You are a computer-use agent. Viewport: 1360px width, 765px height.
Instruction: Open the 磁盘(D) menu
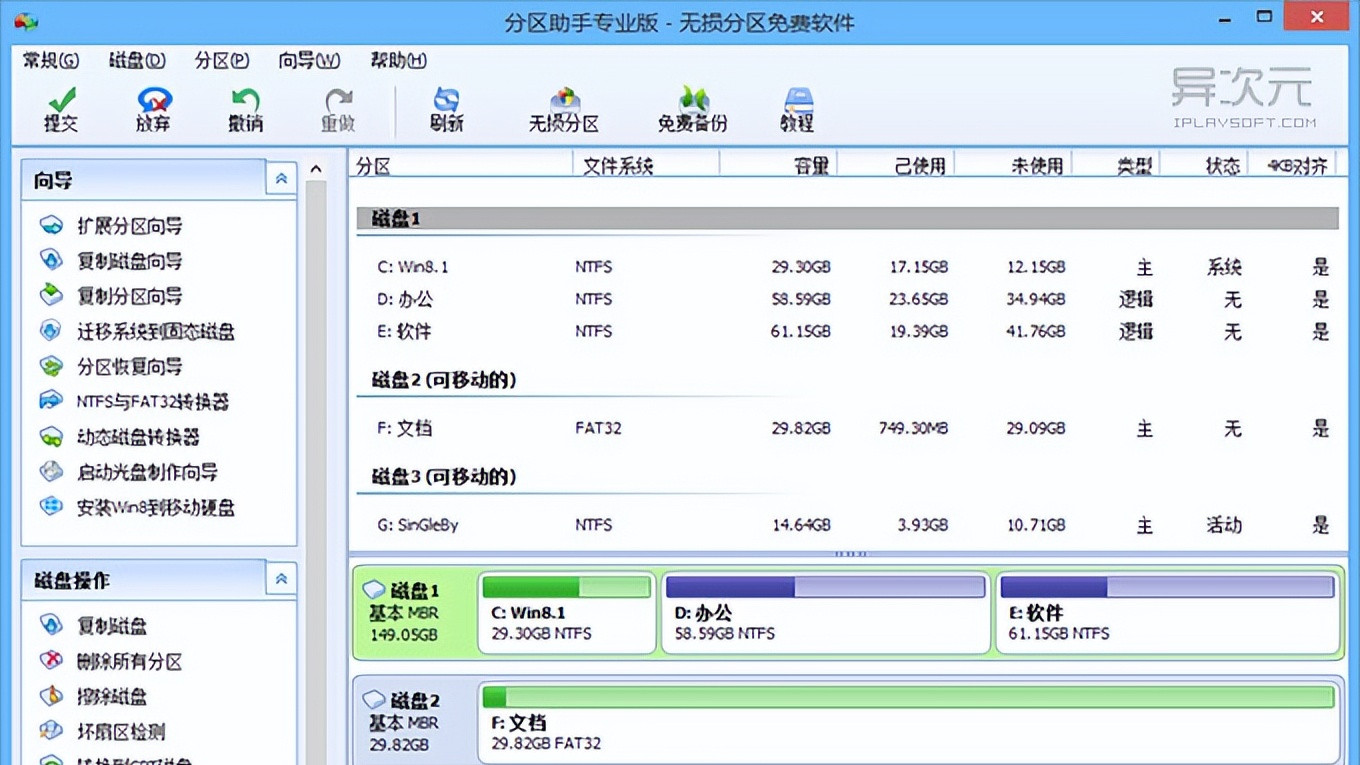(135, 60)
